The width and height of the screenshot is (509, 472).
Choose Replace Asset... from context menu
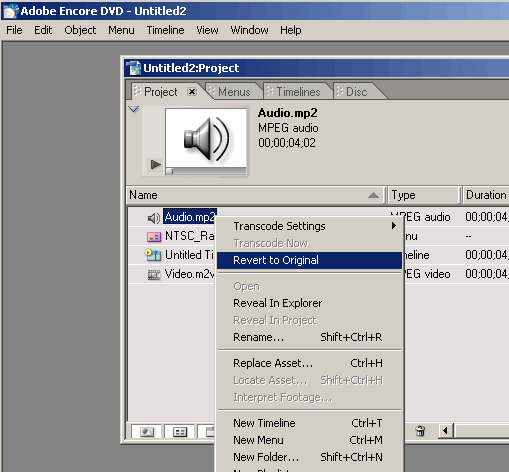[x=309, y=363]
